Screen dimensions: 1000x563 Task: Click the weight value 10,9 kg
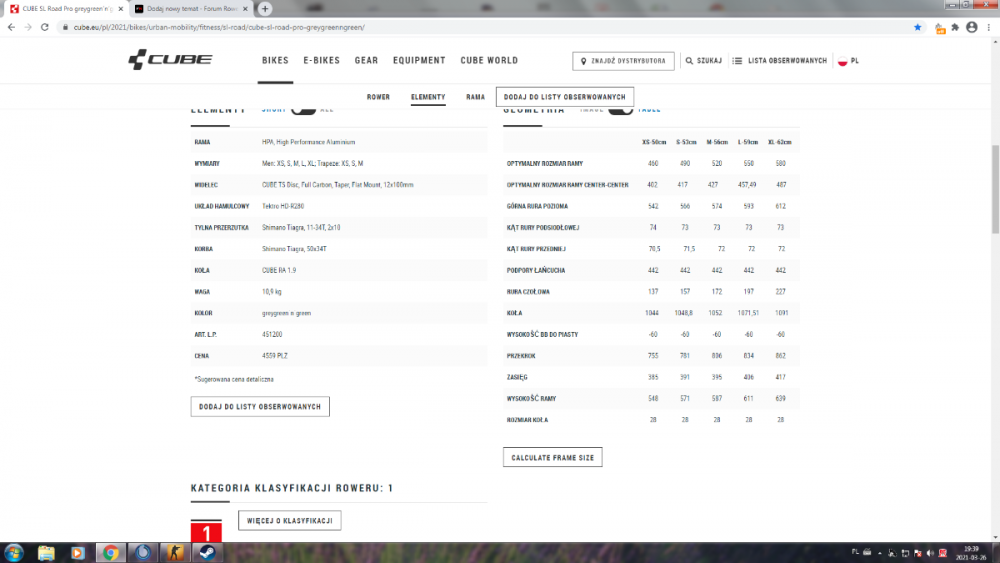(272, 291)
